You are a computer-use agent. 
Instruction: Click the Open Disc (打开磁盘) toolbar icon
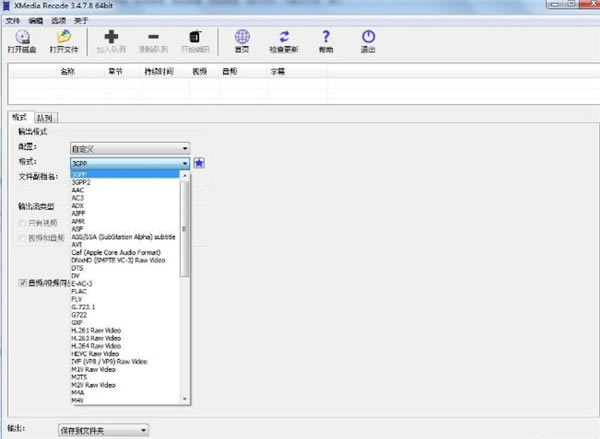coord(22,37)
